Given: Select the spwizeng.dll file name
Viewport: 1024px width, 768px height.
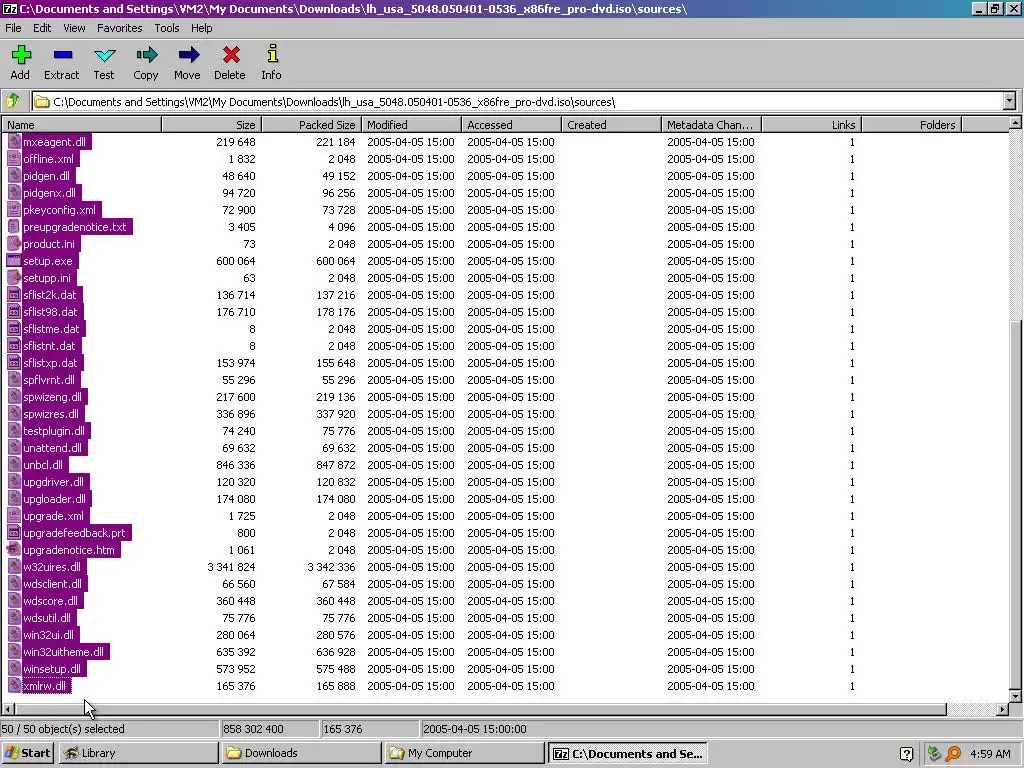Looking at the screenshot, I should point(53,397).
